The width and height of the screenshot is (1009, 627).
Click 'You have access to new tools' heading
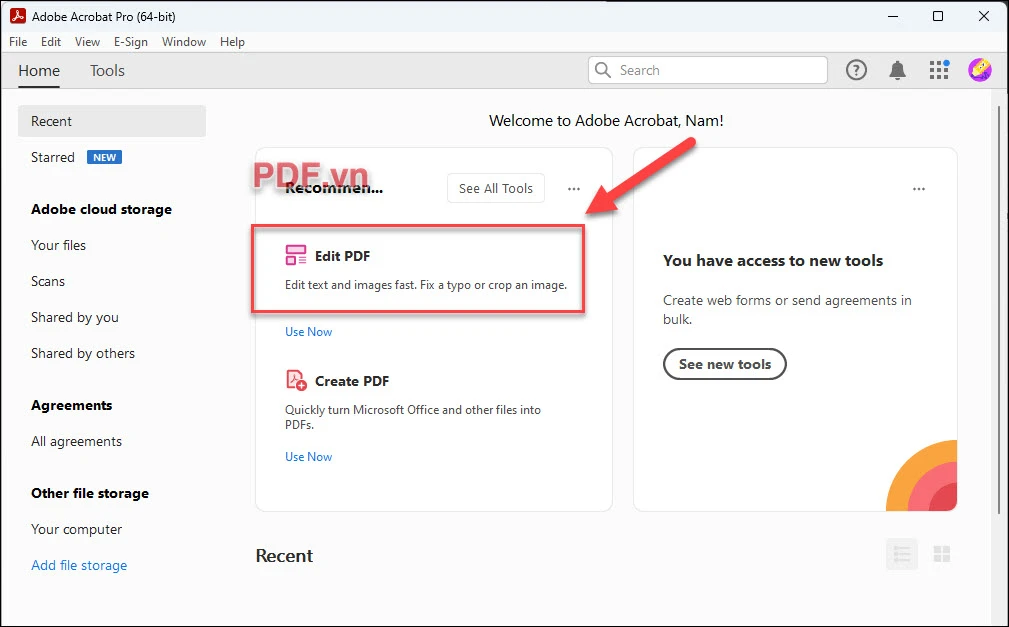click(x=773, y=261)
